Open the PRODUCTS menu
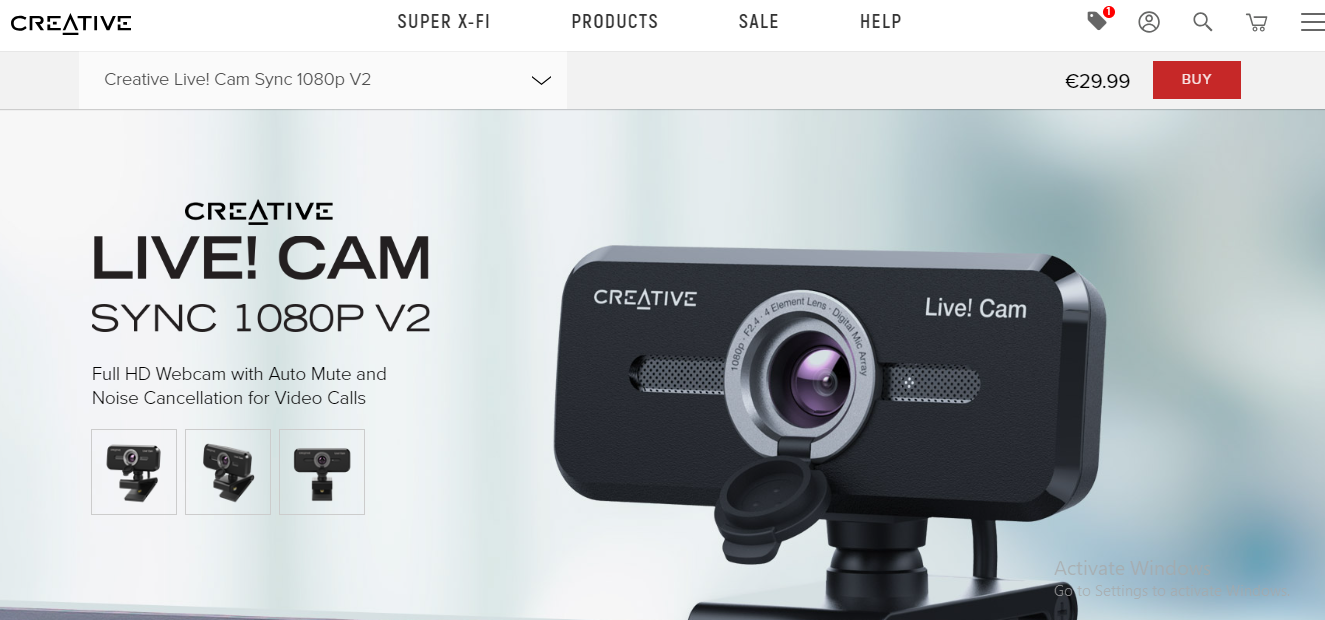This screenshot has width=1325, height=620. coord(615,22)
